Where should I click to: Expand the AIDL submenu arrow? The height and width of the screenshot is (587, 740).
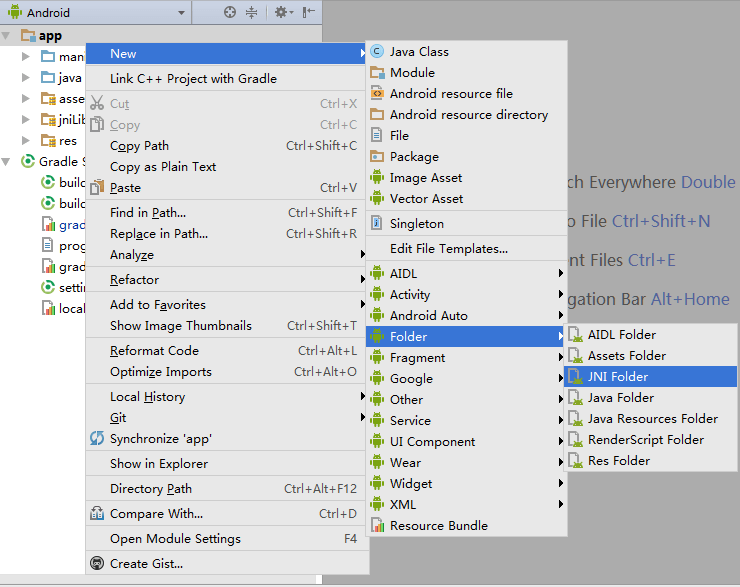561,273
